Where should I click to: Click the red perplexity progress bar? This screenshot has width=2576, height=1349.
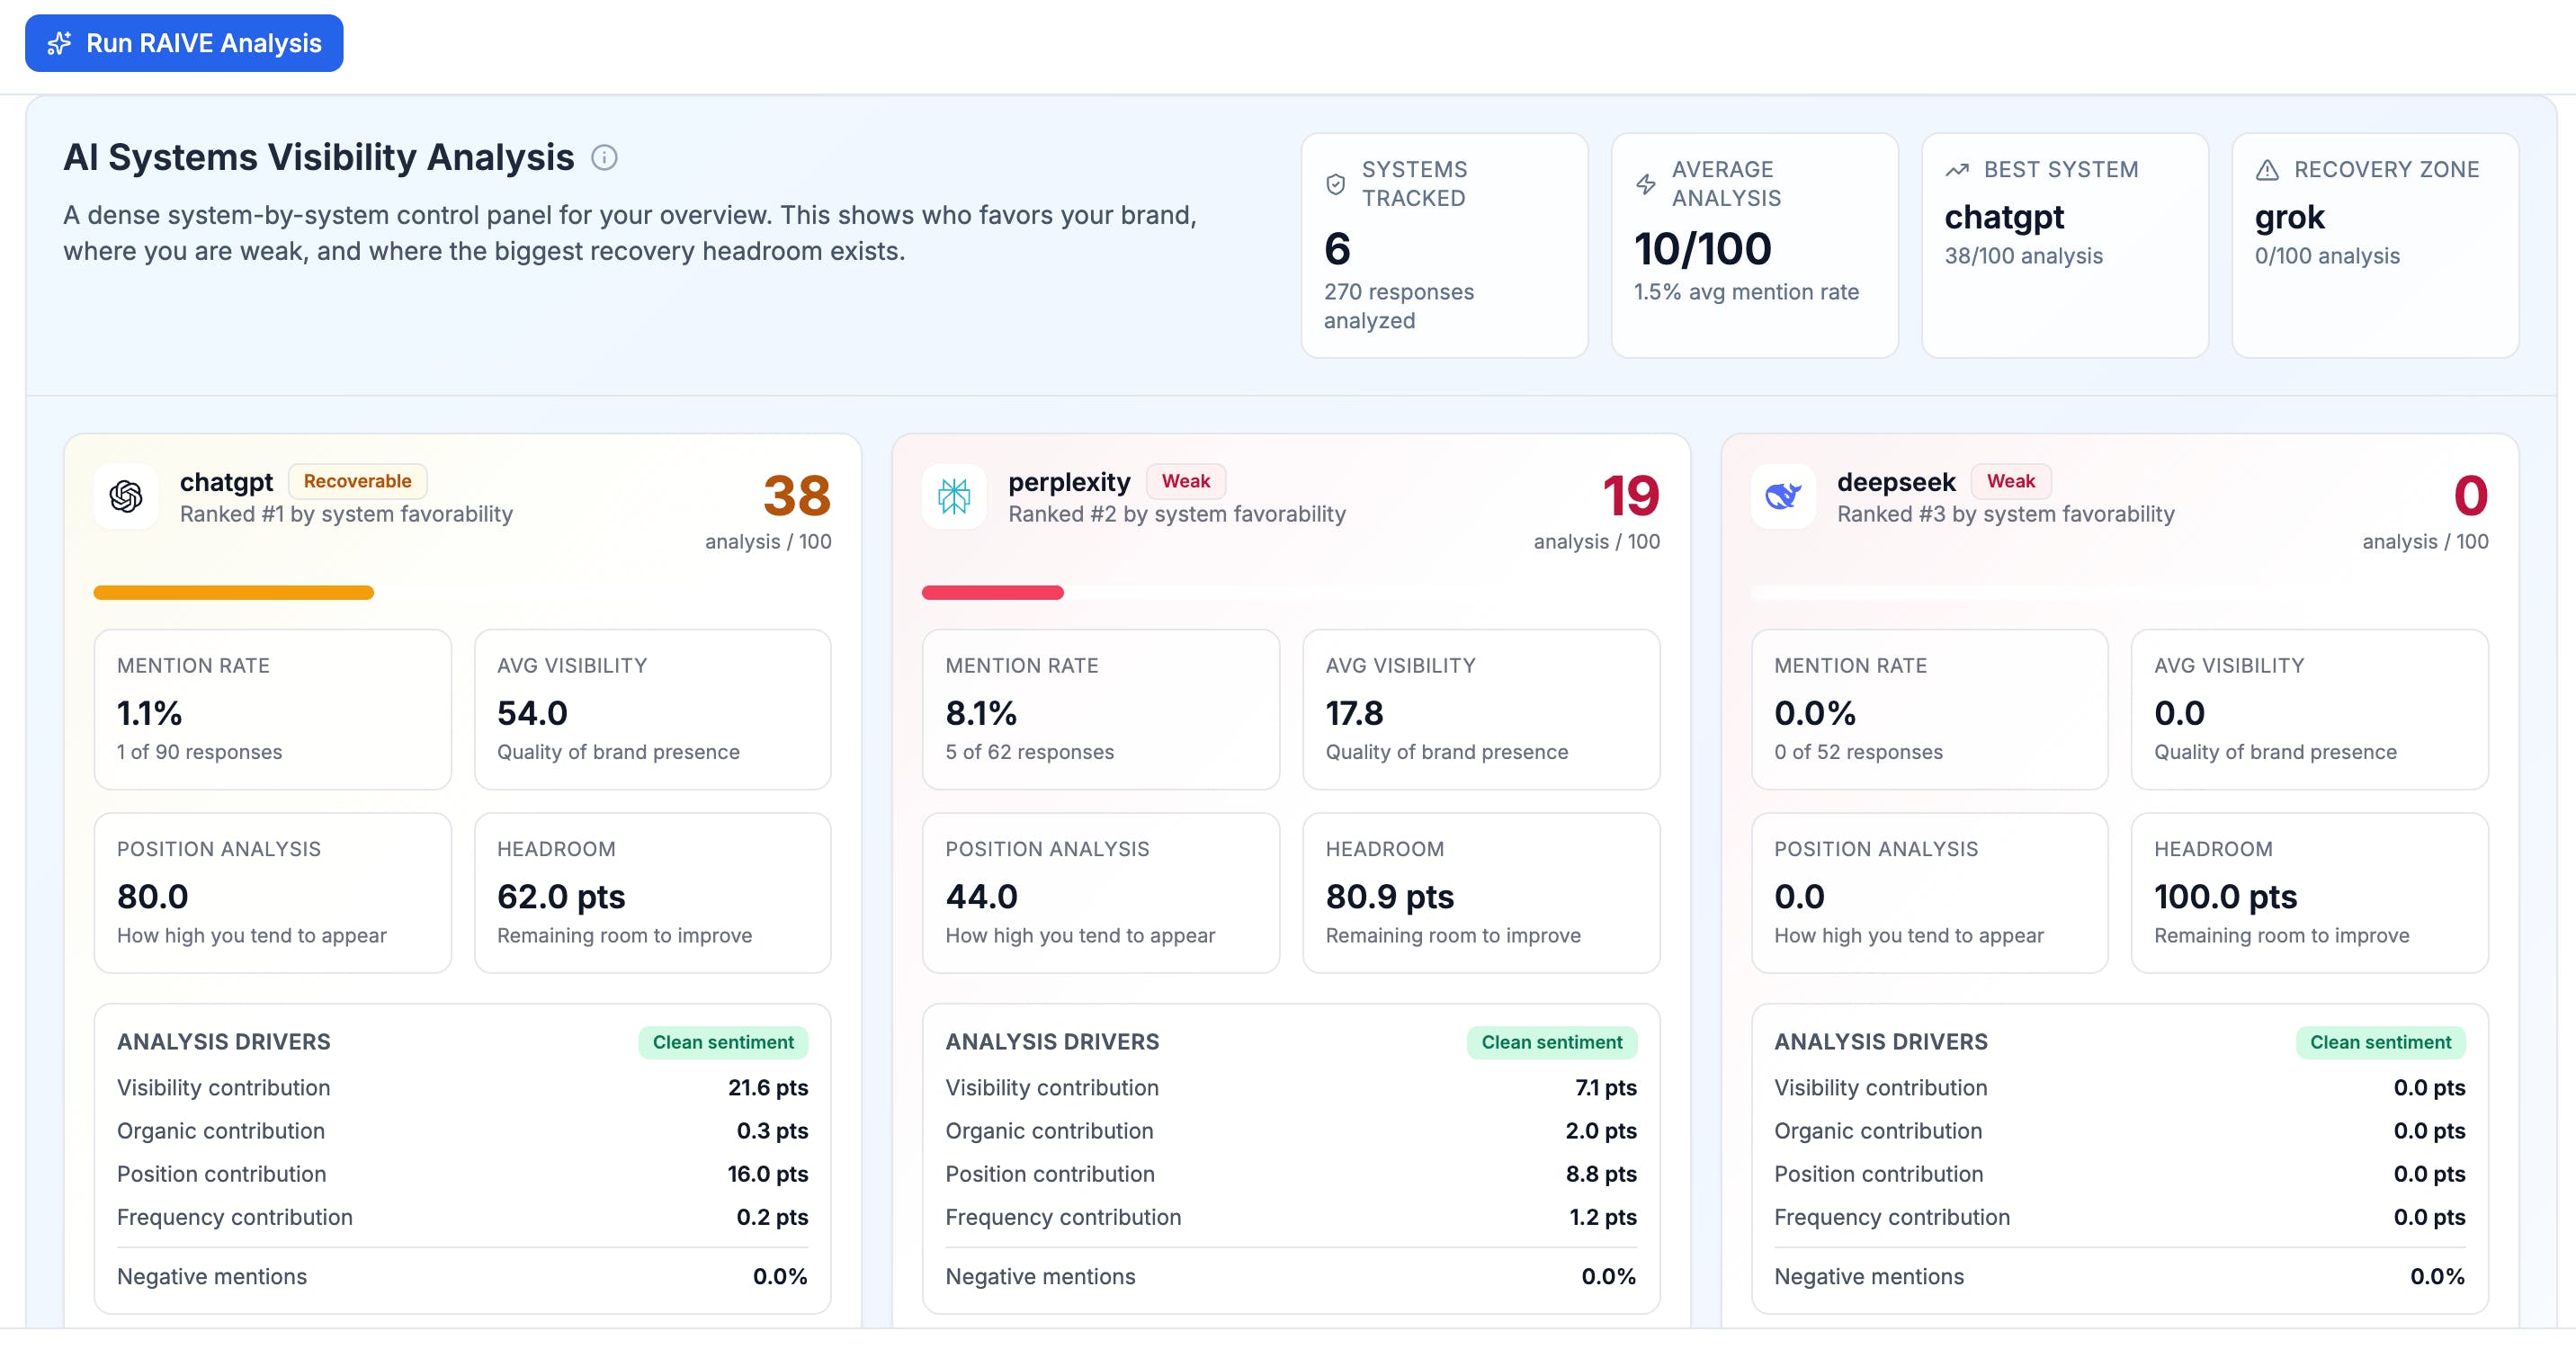992,593
